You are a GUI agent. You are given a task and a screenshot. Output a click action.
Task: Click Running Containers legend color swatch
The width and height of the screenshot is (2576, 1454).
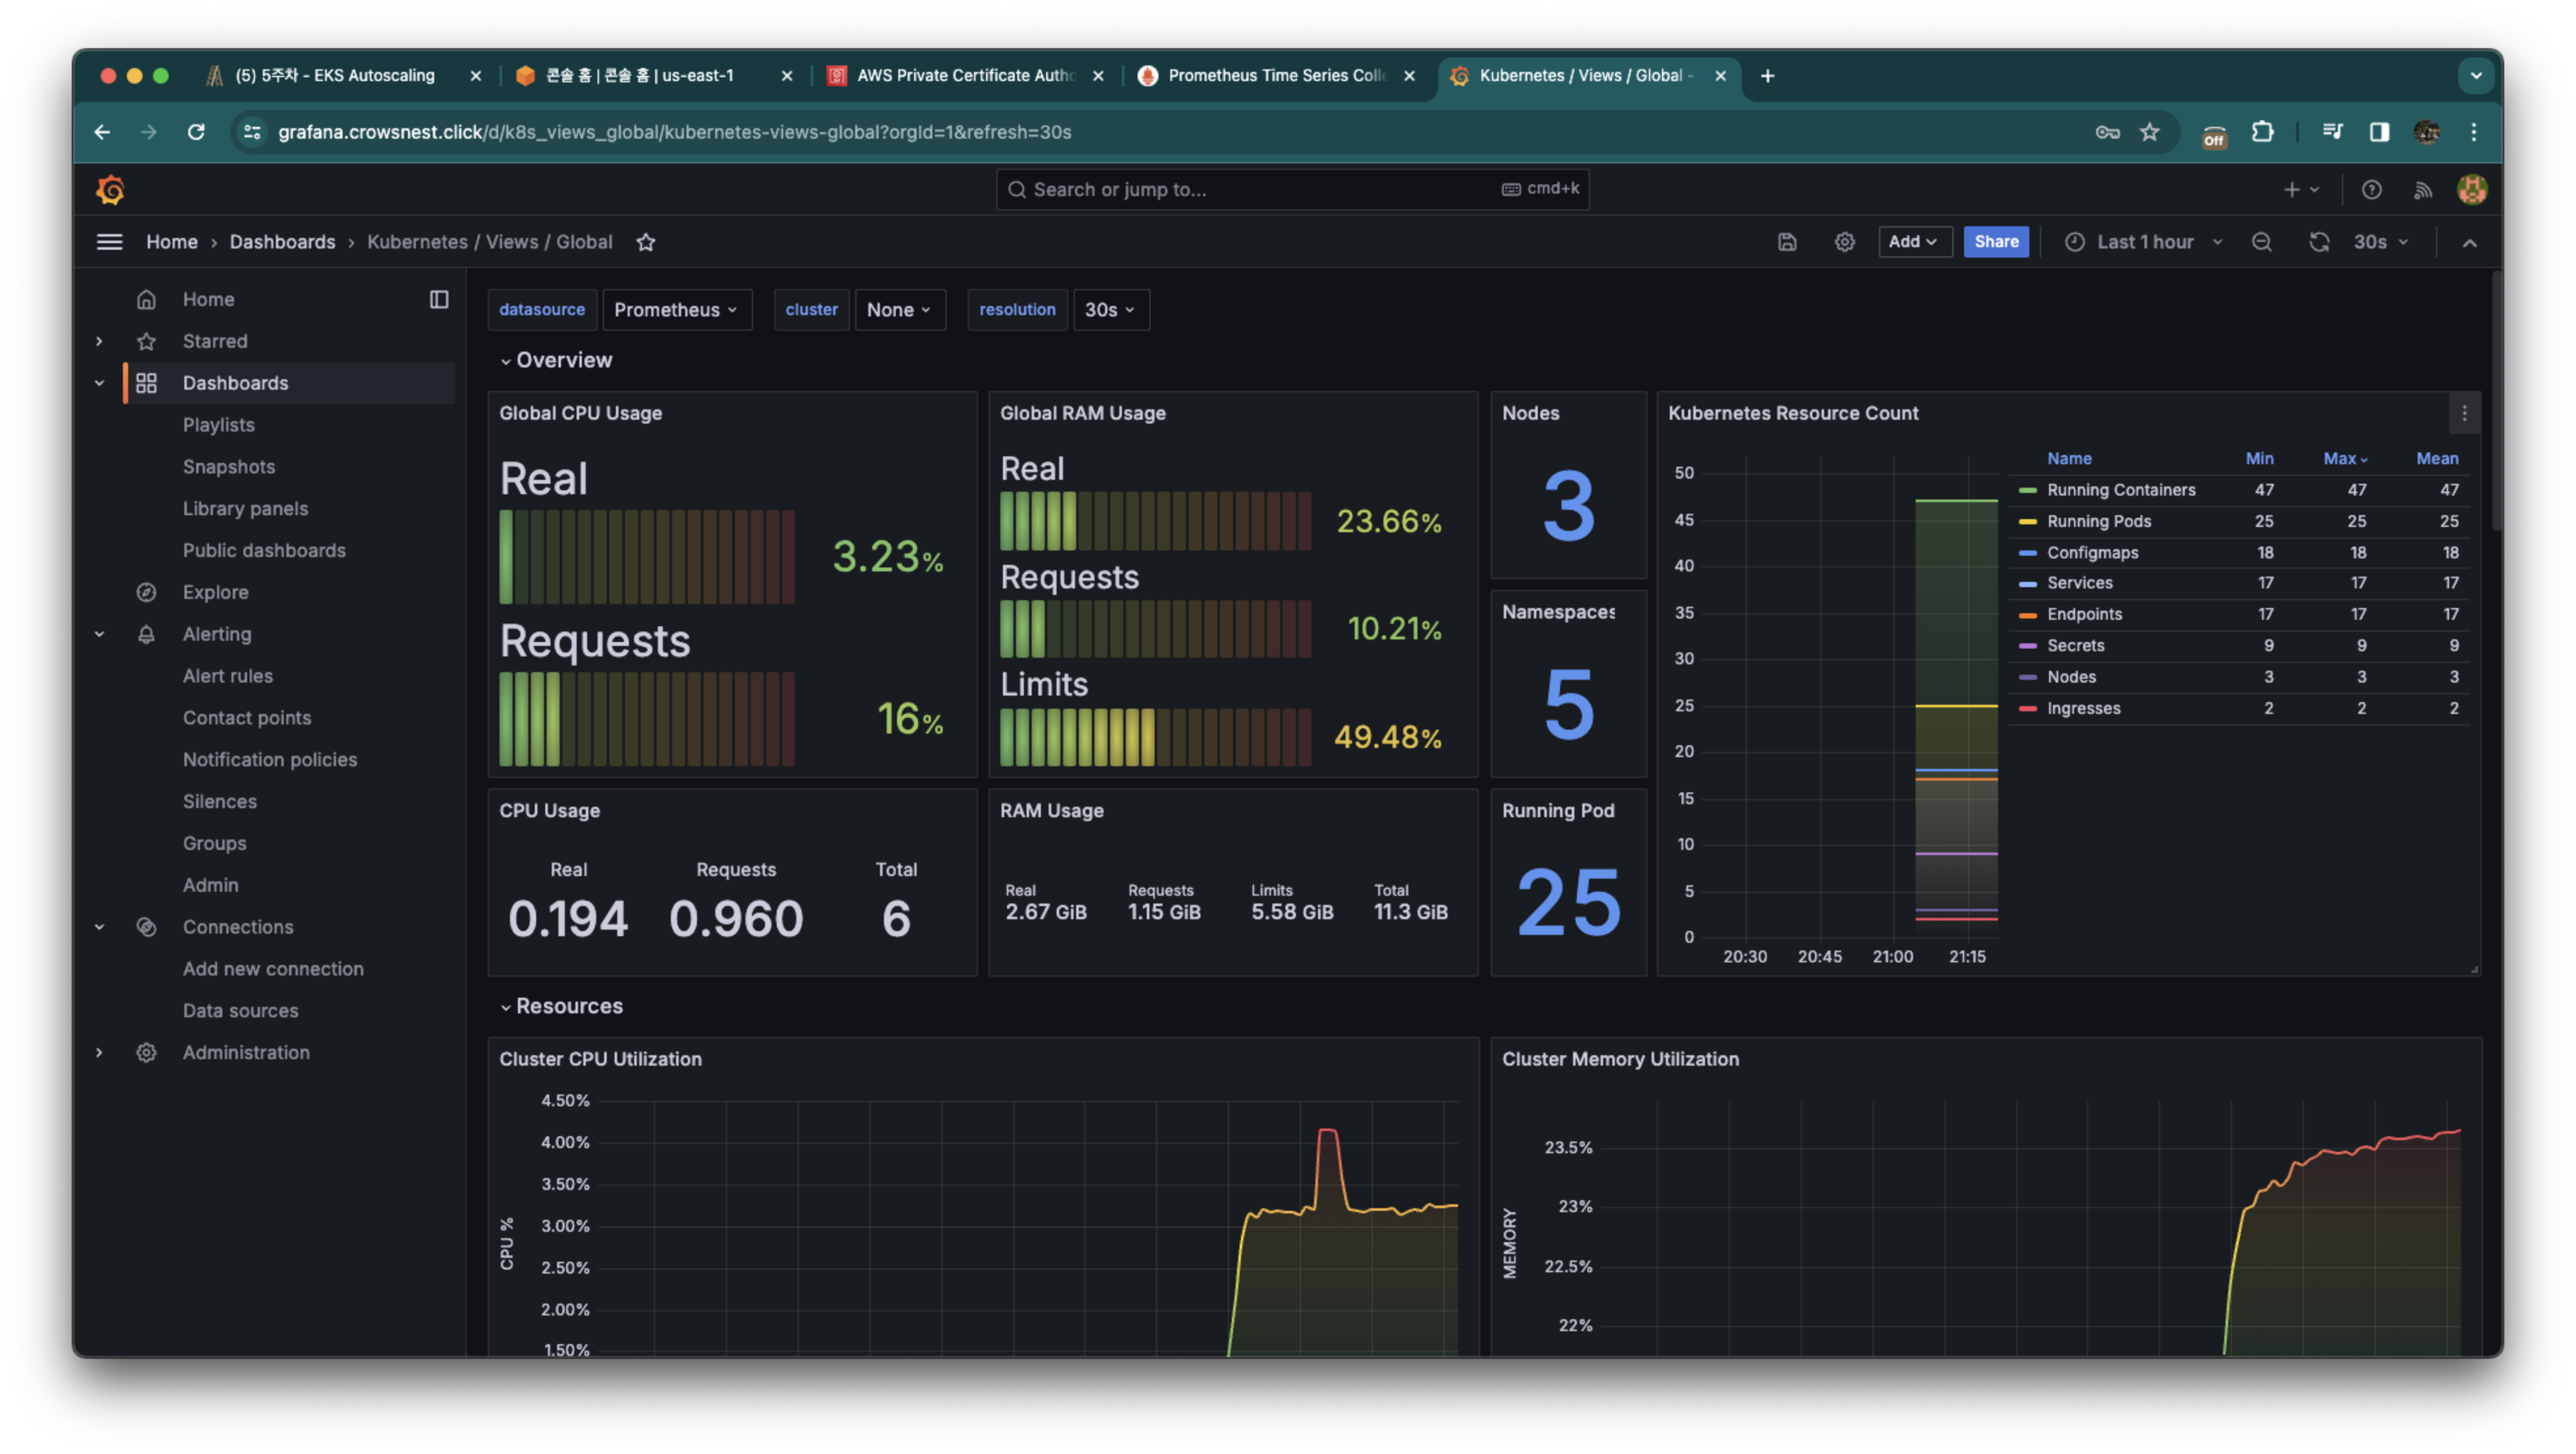point(2027,490)
